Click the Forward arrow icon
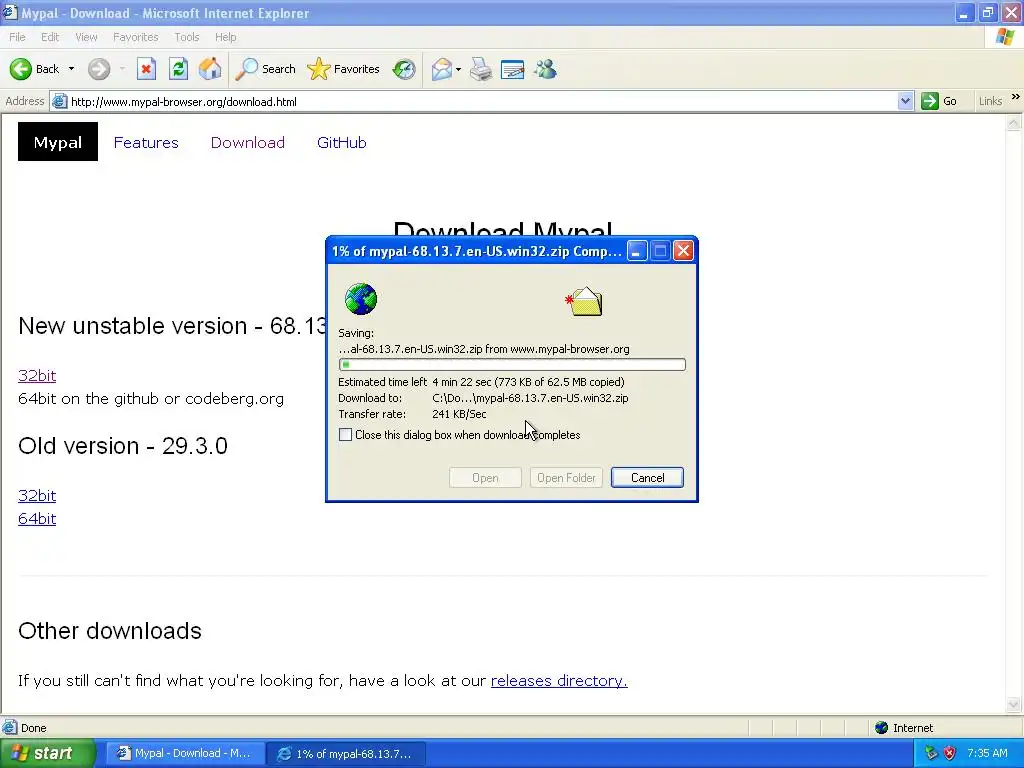1024x768 pixels. 99,69
